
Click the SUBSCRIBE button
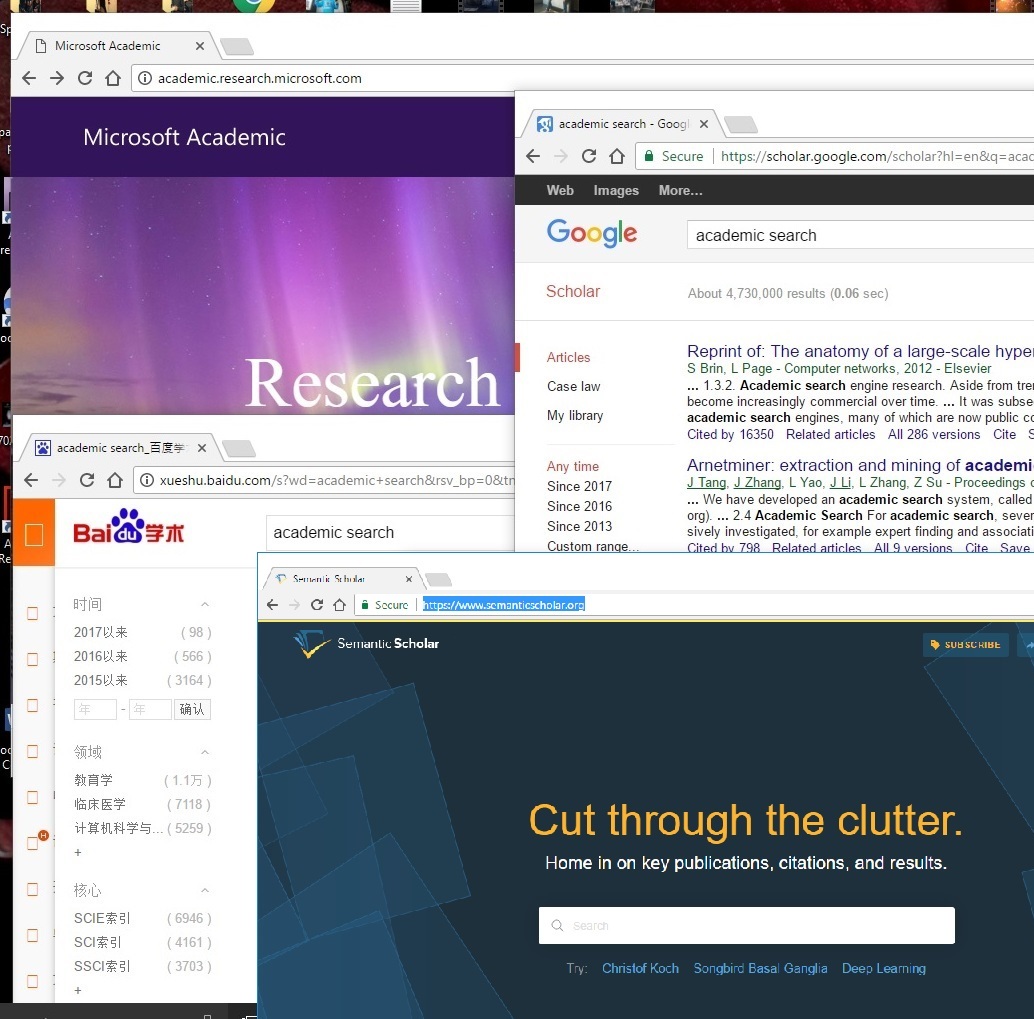coord(965,644)
